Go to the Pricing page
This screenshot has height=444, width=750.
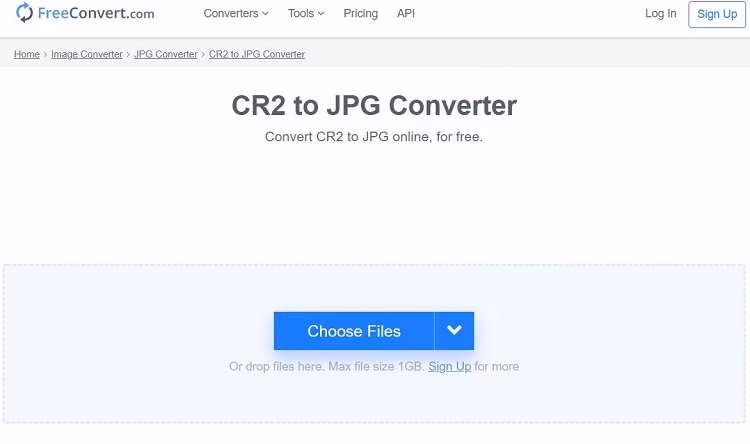[360, 14]
